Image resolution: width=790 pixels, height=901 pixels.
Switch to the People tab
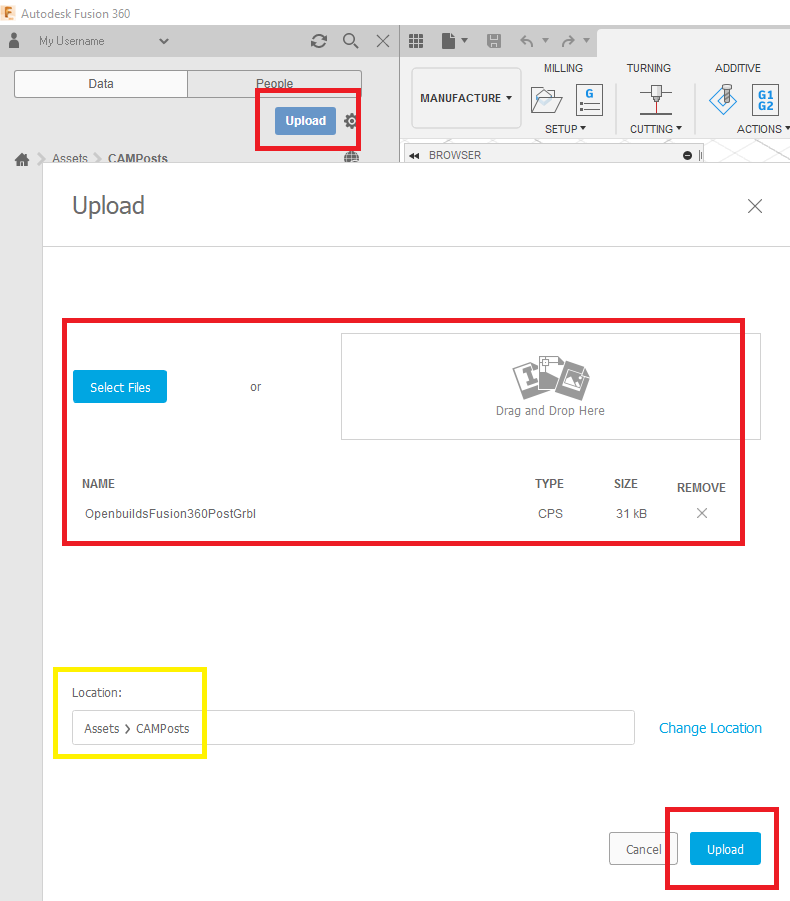point(274,84)
